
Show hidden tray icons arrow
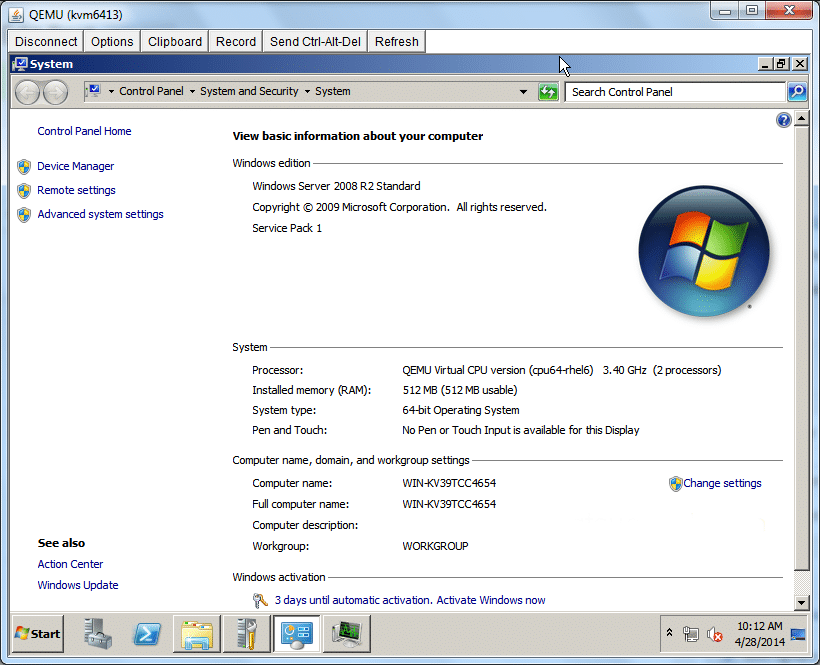pos(669,633)
